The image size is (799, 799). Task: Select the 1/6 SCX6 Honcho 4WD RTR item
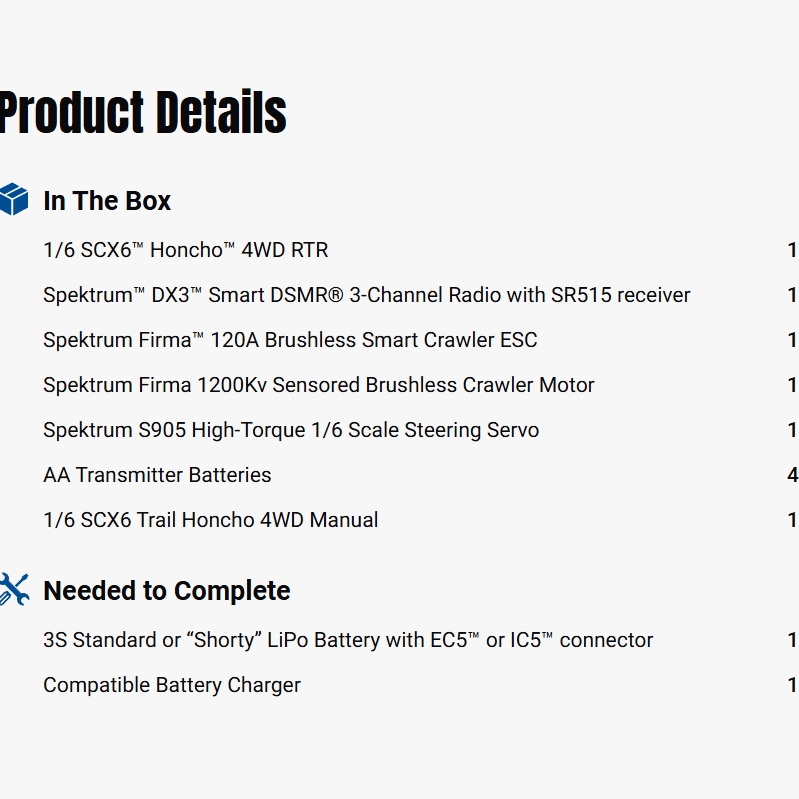pos(185,250)
